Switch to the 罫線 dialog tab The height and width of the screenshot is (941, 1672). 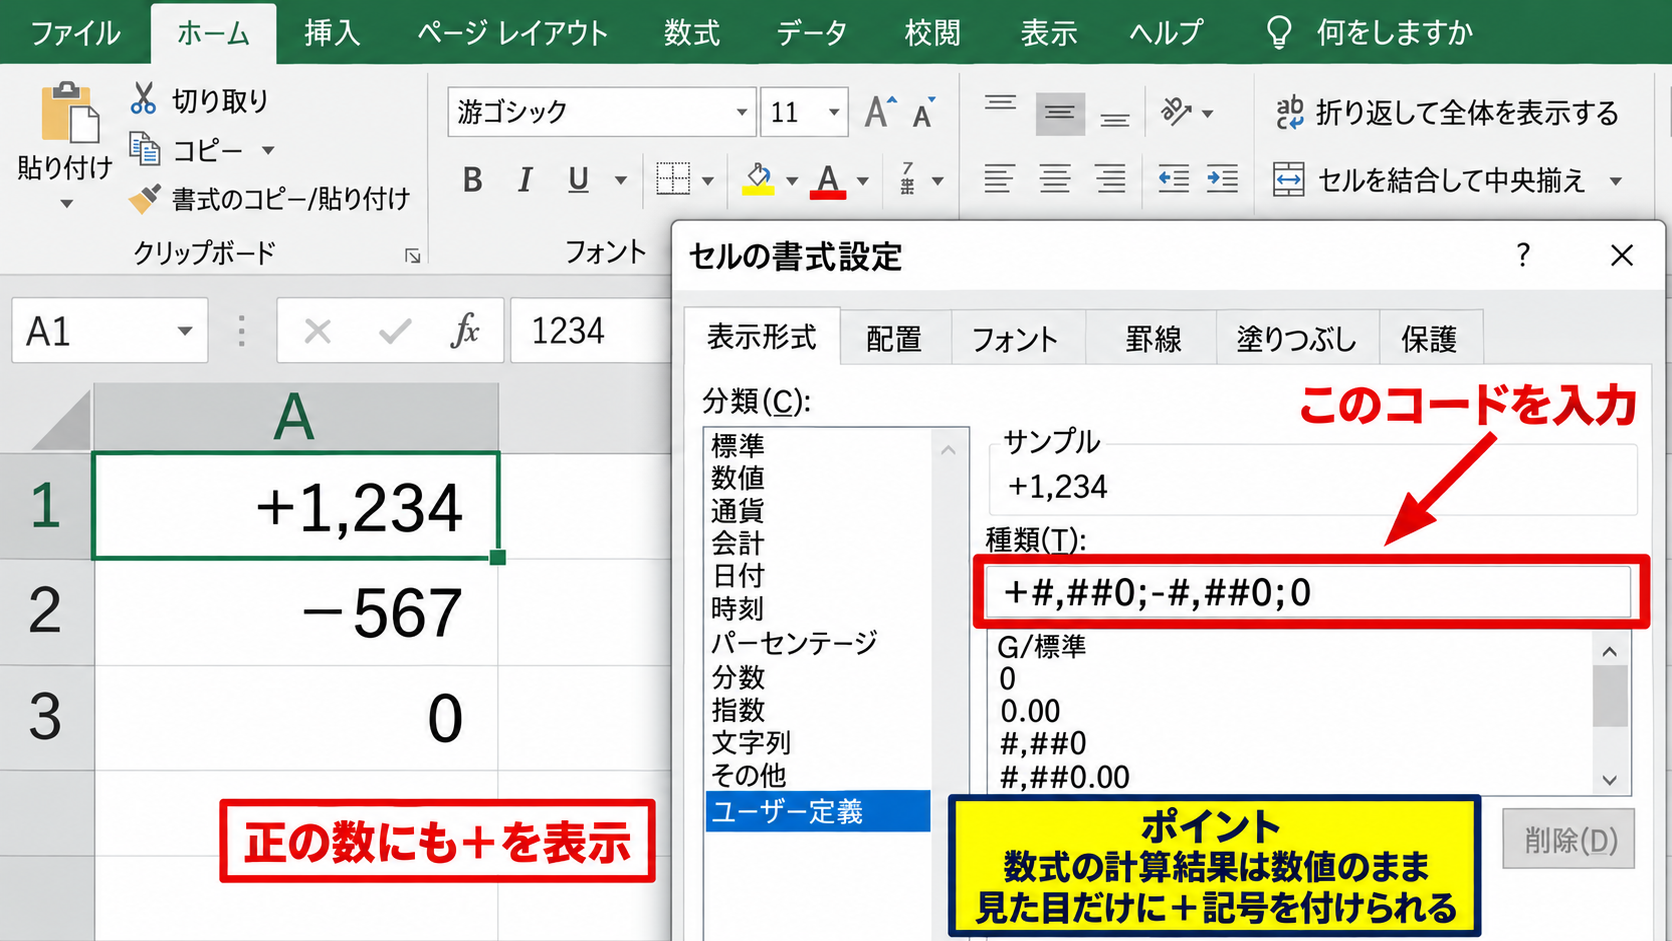click(x=1153, y=339)
